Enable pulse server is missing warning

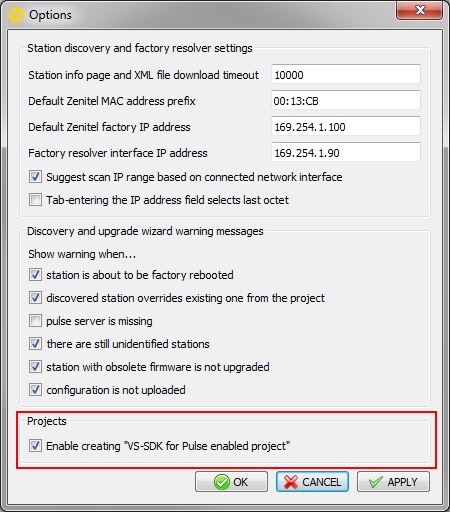(35, 321)
